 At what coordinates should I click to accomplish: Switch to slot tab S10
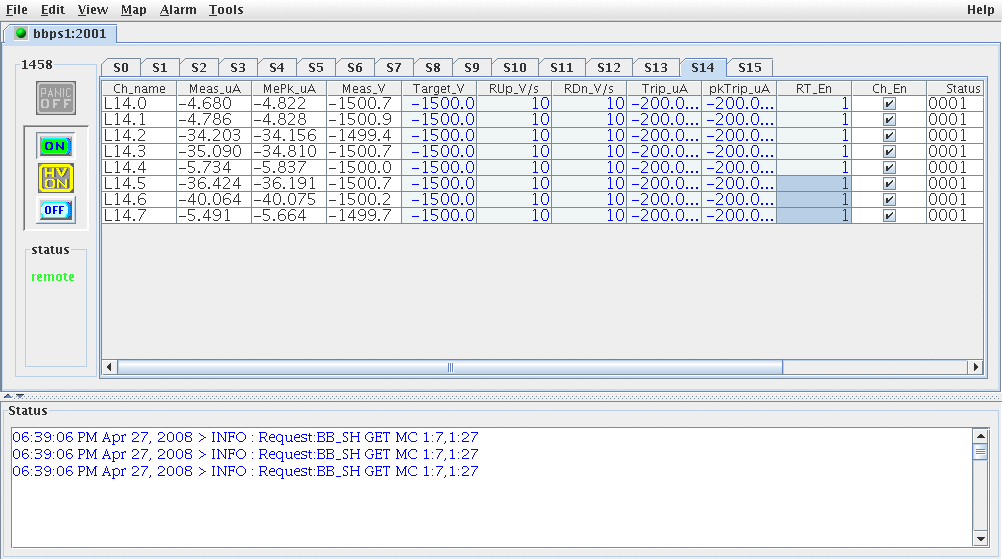point(514,67)
